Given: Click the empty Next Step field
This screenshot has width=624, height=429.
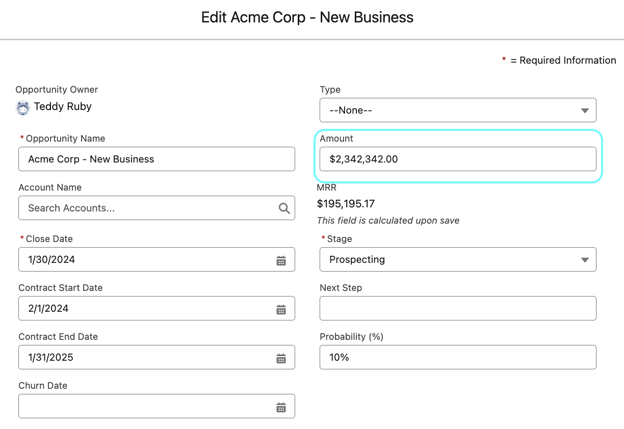Looking at the screenshot, I should (458, 308).
